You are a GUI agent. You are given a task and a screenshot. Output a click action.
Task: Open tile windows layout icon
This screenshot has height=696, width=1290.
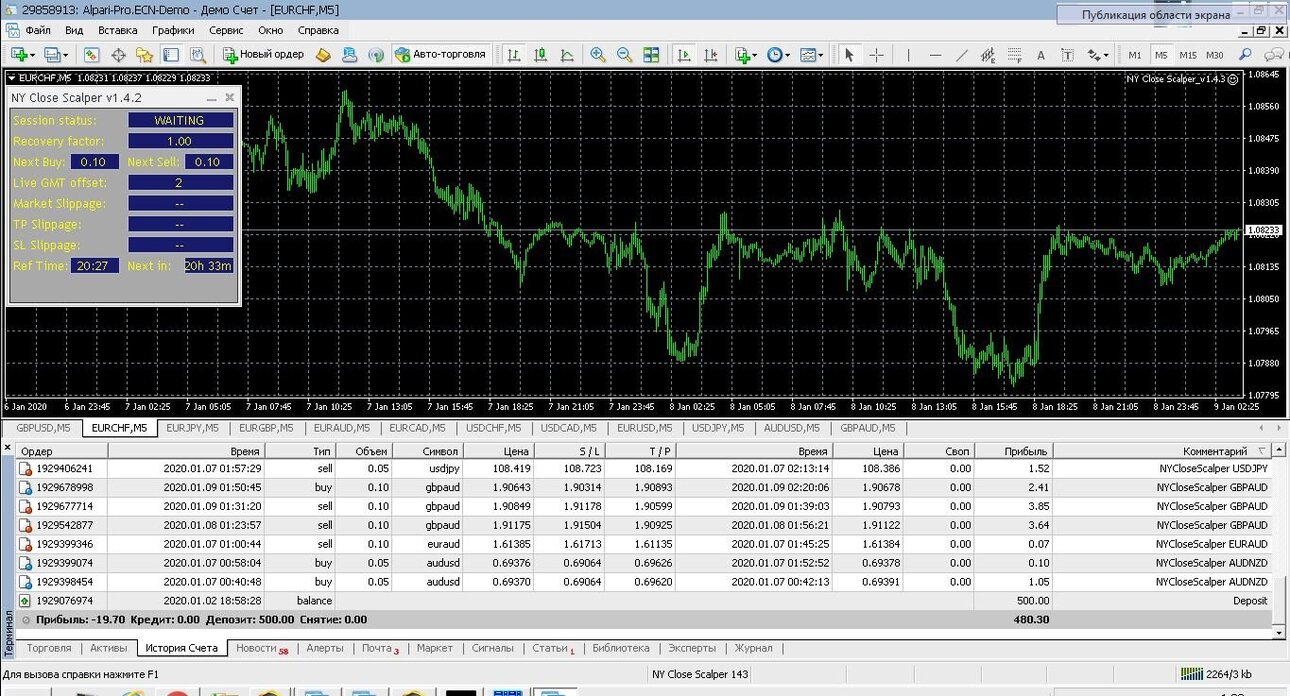click(x=651, y=54)
